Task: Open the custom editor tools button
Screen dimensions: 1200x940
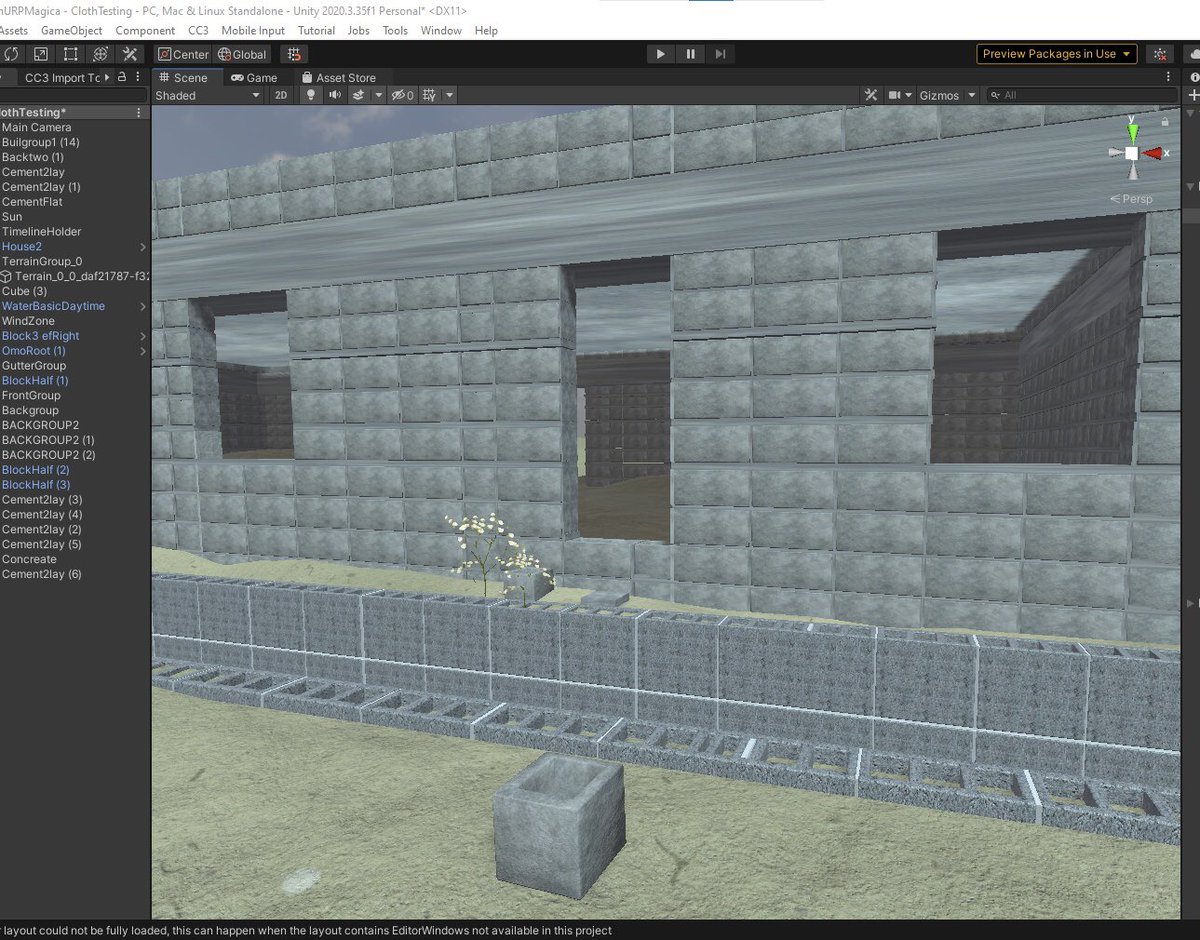Action: [x=129, y=54]
